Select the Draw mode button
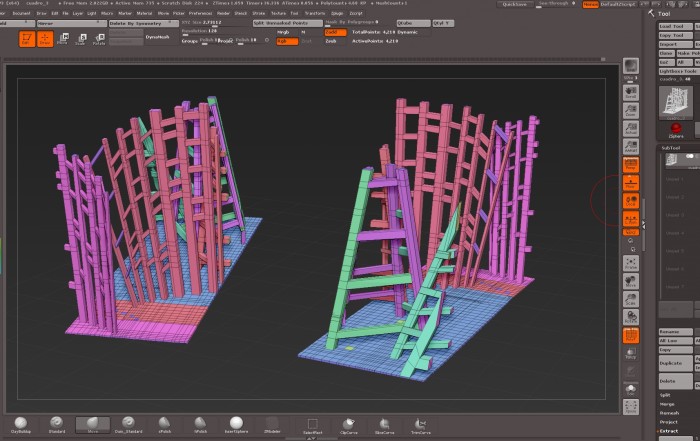Image resolution: width=700 pixels, height=441 pixels. (x=45, y=38)
